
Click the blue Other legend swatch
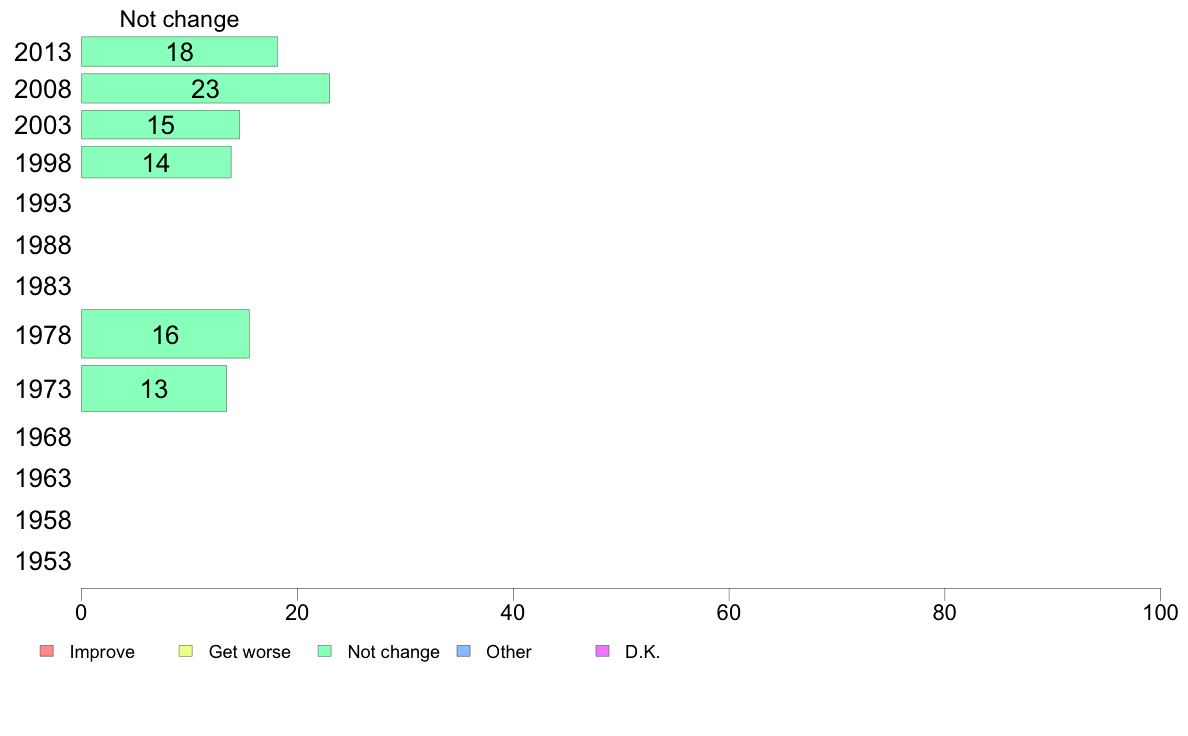click(464, 651)
